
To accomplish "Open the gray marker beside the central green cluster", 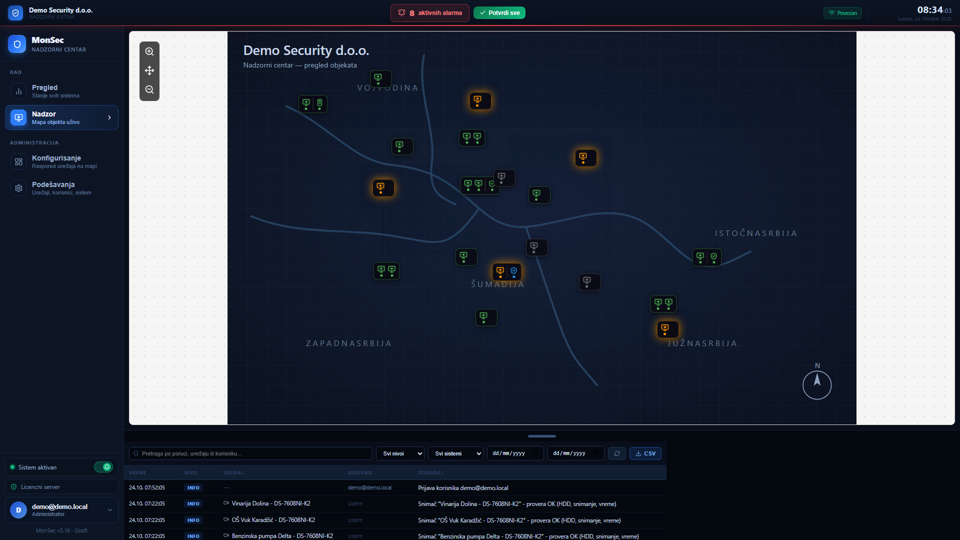I will [x=504, y=178].
